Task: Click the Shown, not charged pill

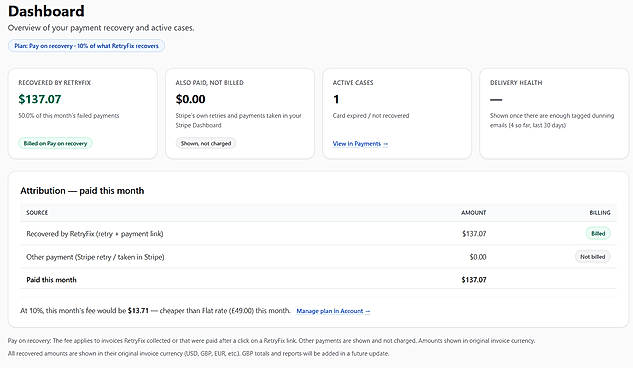Action: pos(206,143)
